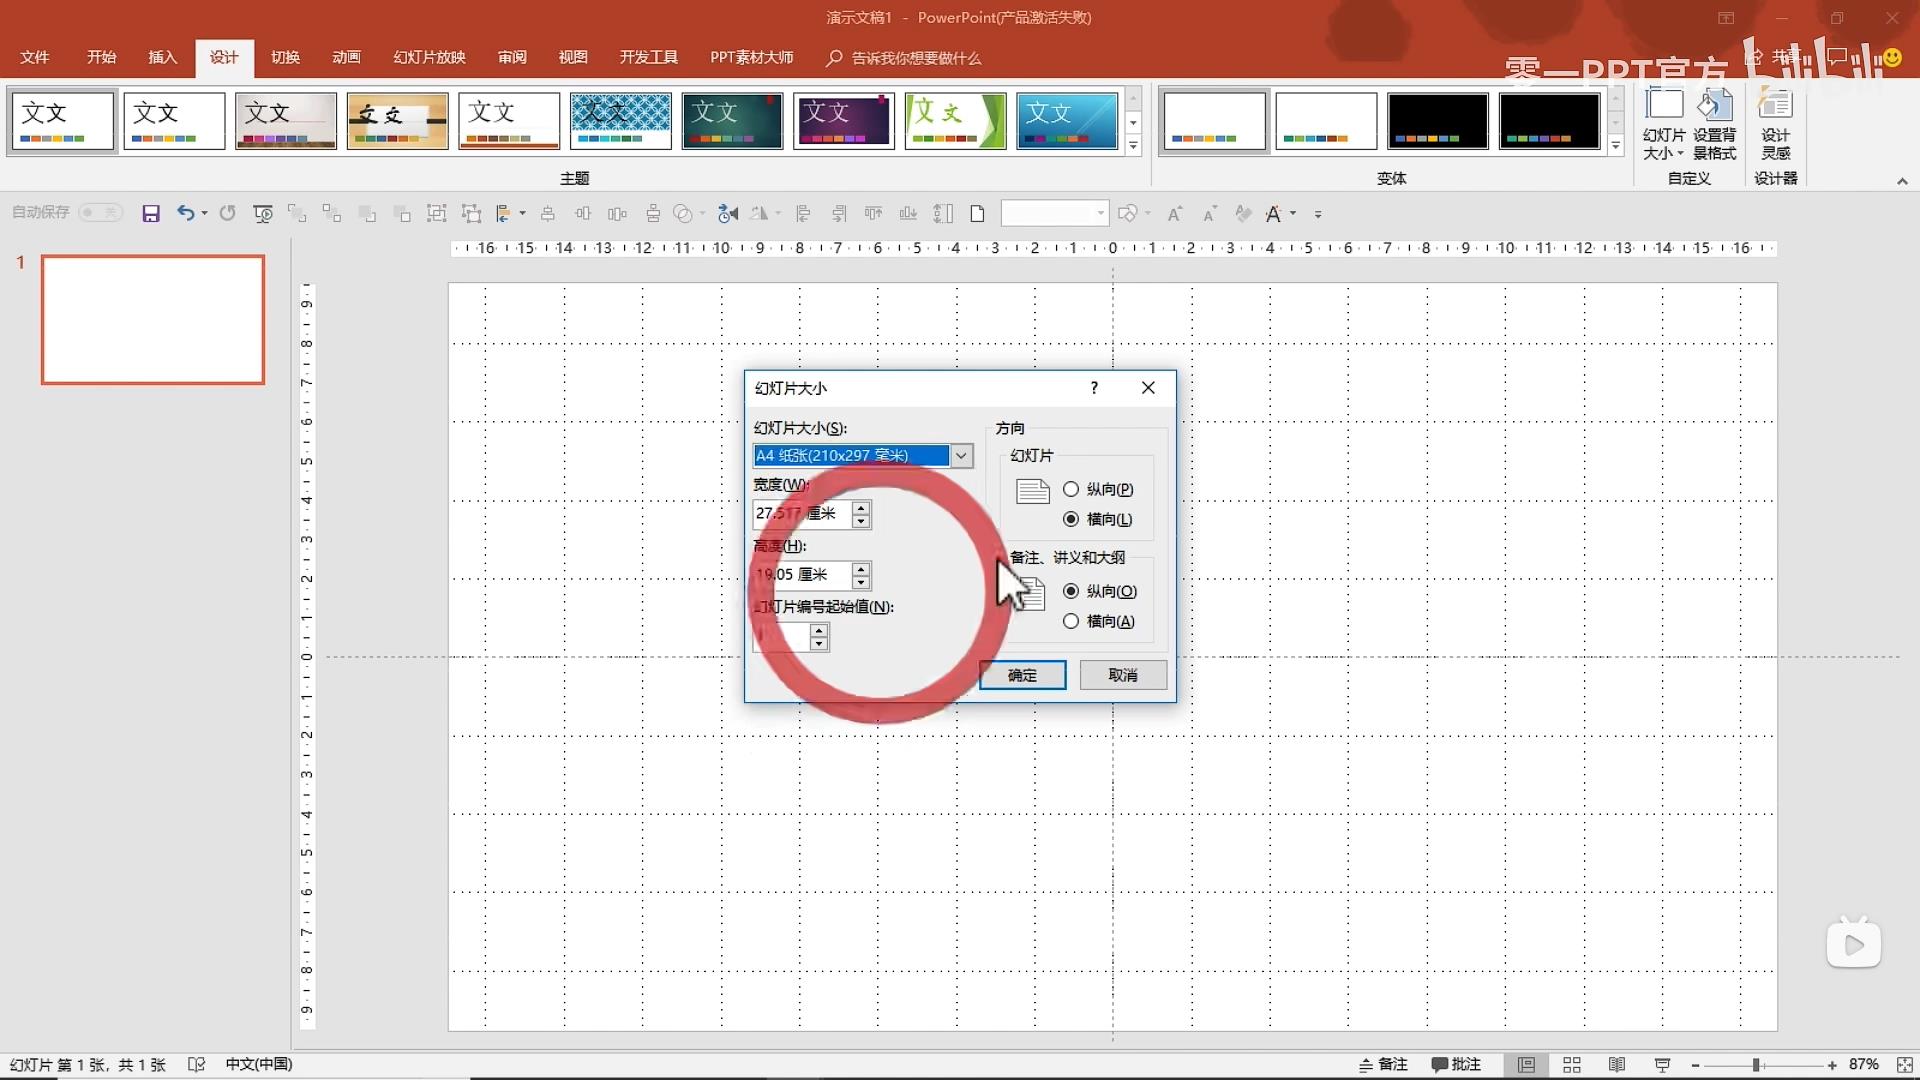Click zoom in plus button
This screenshot has height=1080, width=1920.
tap(1832, 1065)
